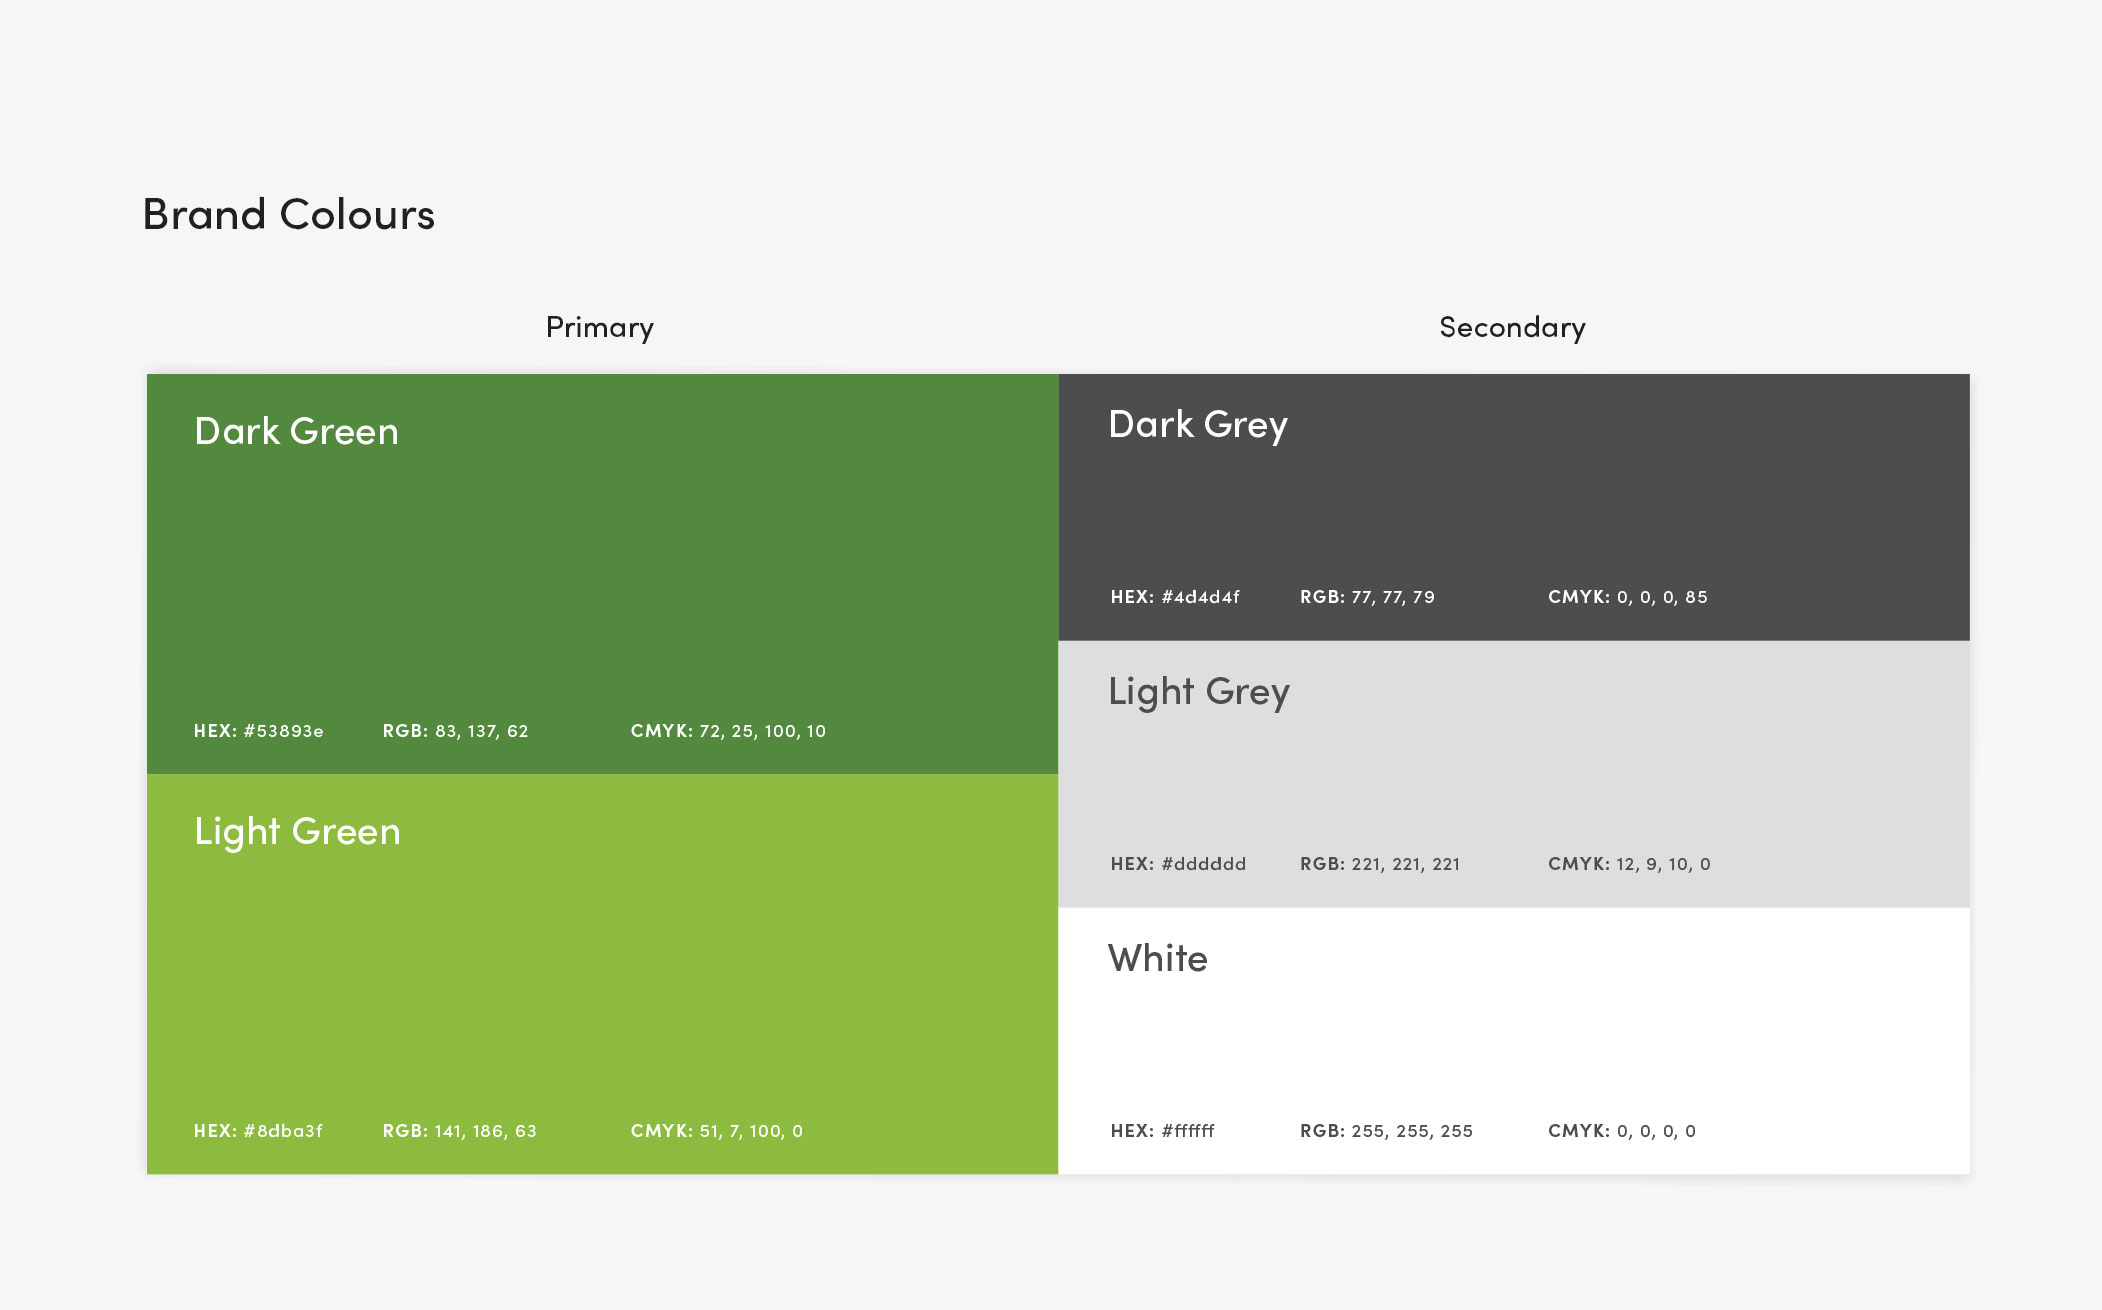2102x1310 pixels.
Task: Click the Light Grey colour swatch
Action: click(x=1514, y=774)
